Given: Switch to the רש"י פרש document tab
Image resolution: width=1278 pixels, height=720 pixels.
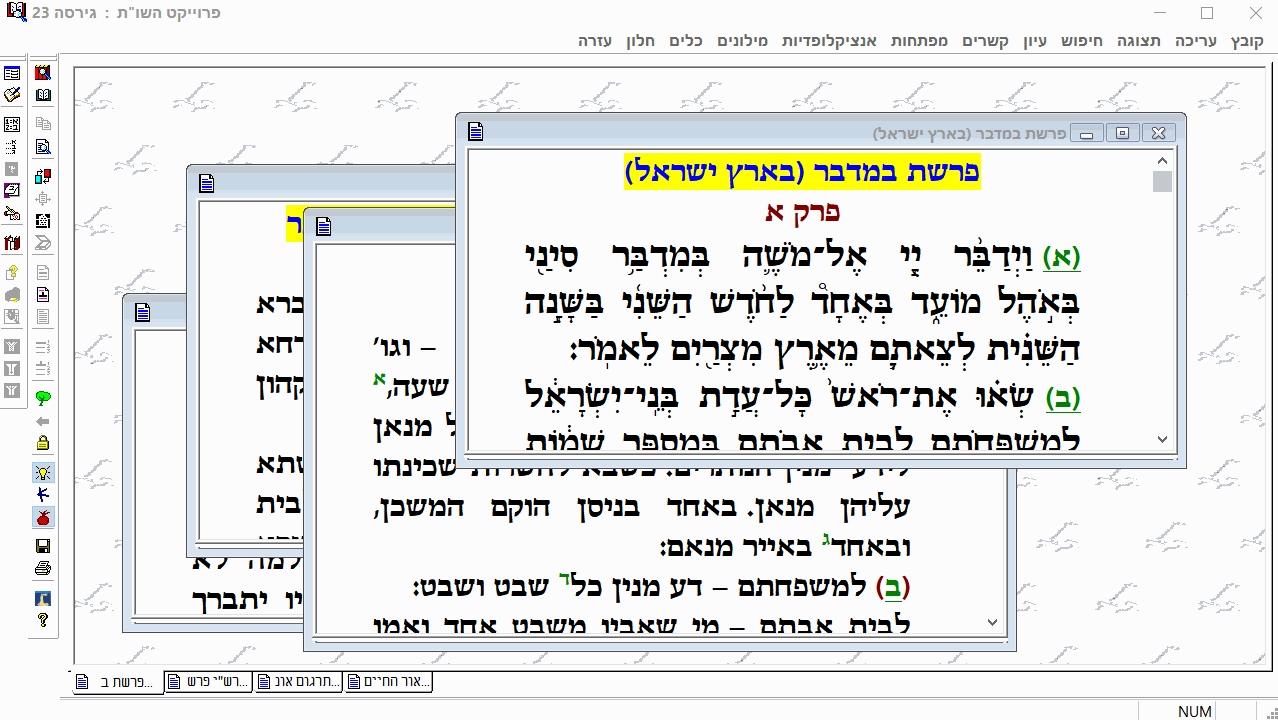Looking at the screenshot, I should pyautogui.click(x=208, y=682).
